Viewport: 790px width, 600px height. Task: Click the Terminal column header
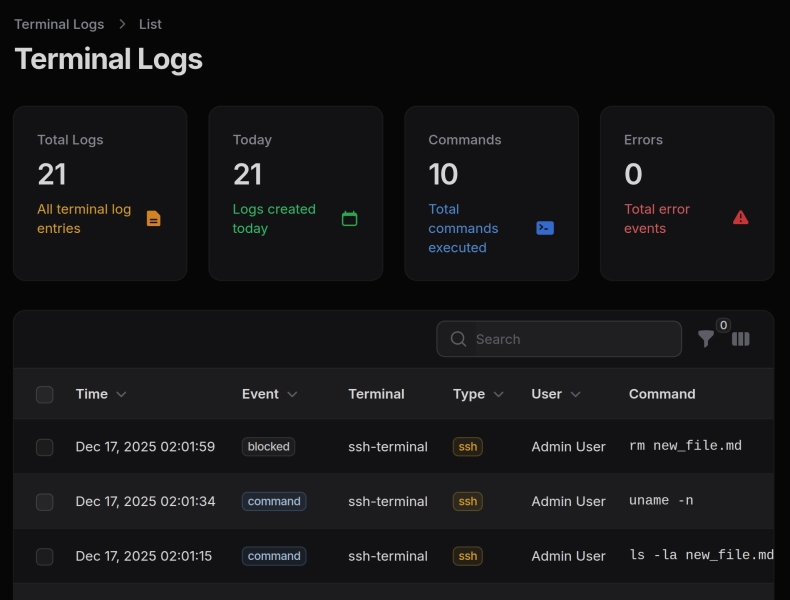point(376,394)
